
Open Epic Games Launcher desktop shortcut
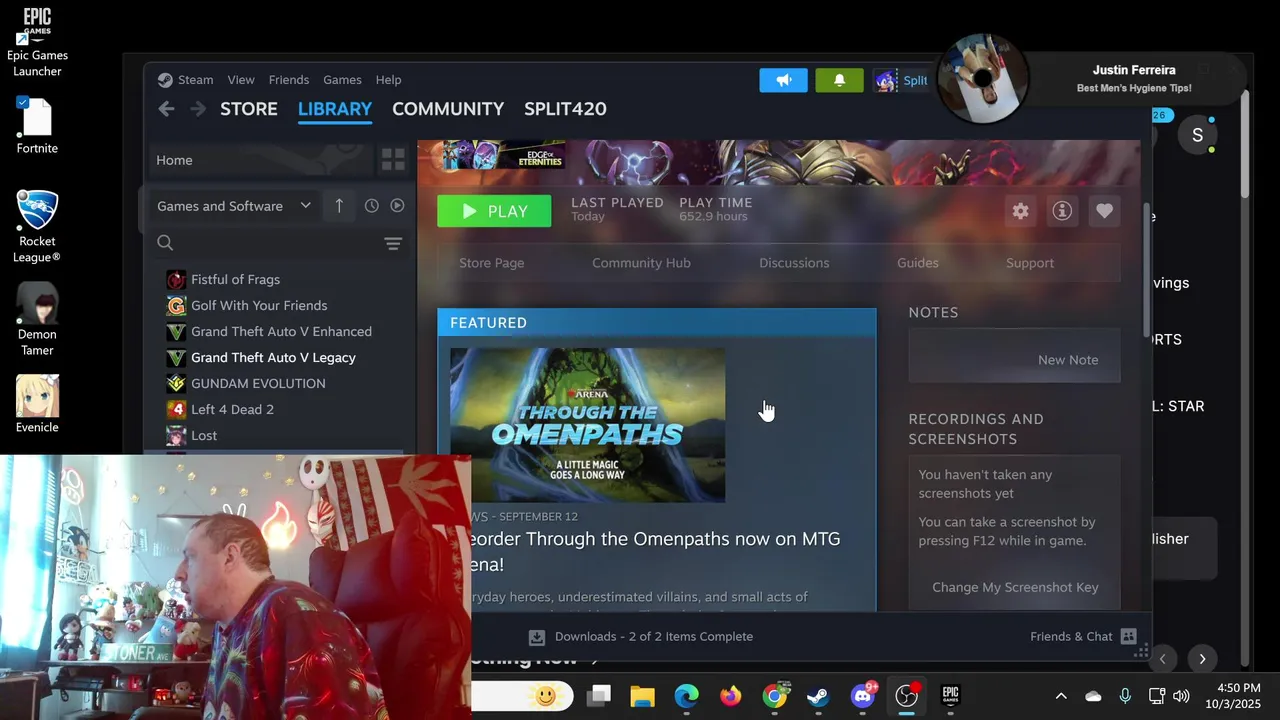(37, 43)
